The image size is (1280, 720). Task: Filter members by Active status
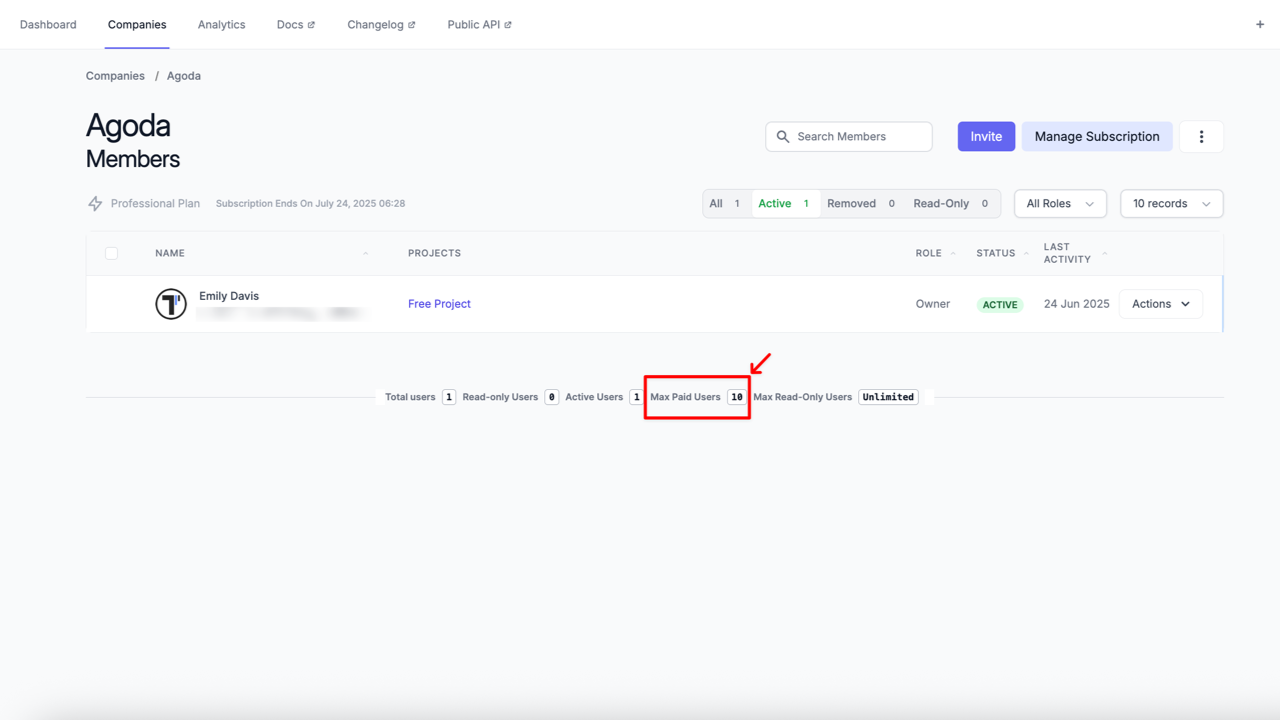784,204
